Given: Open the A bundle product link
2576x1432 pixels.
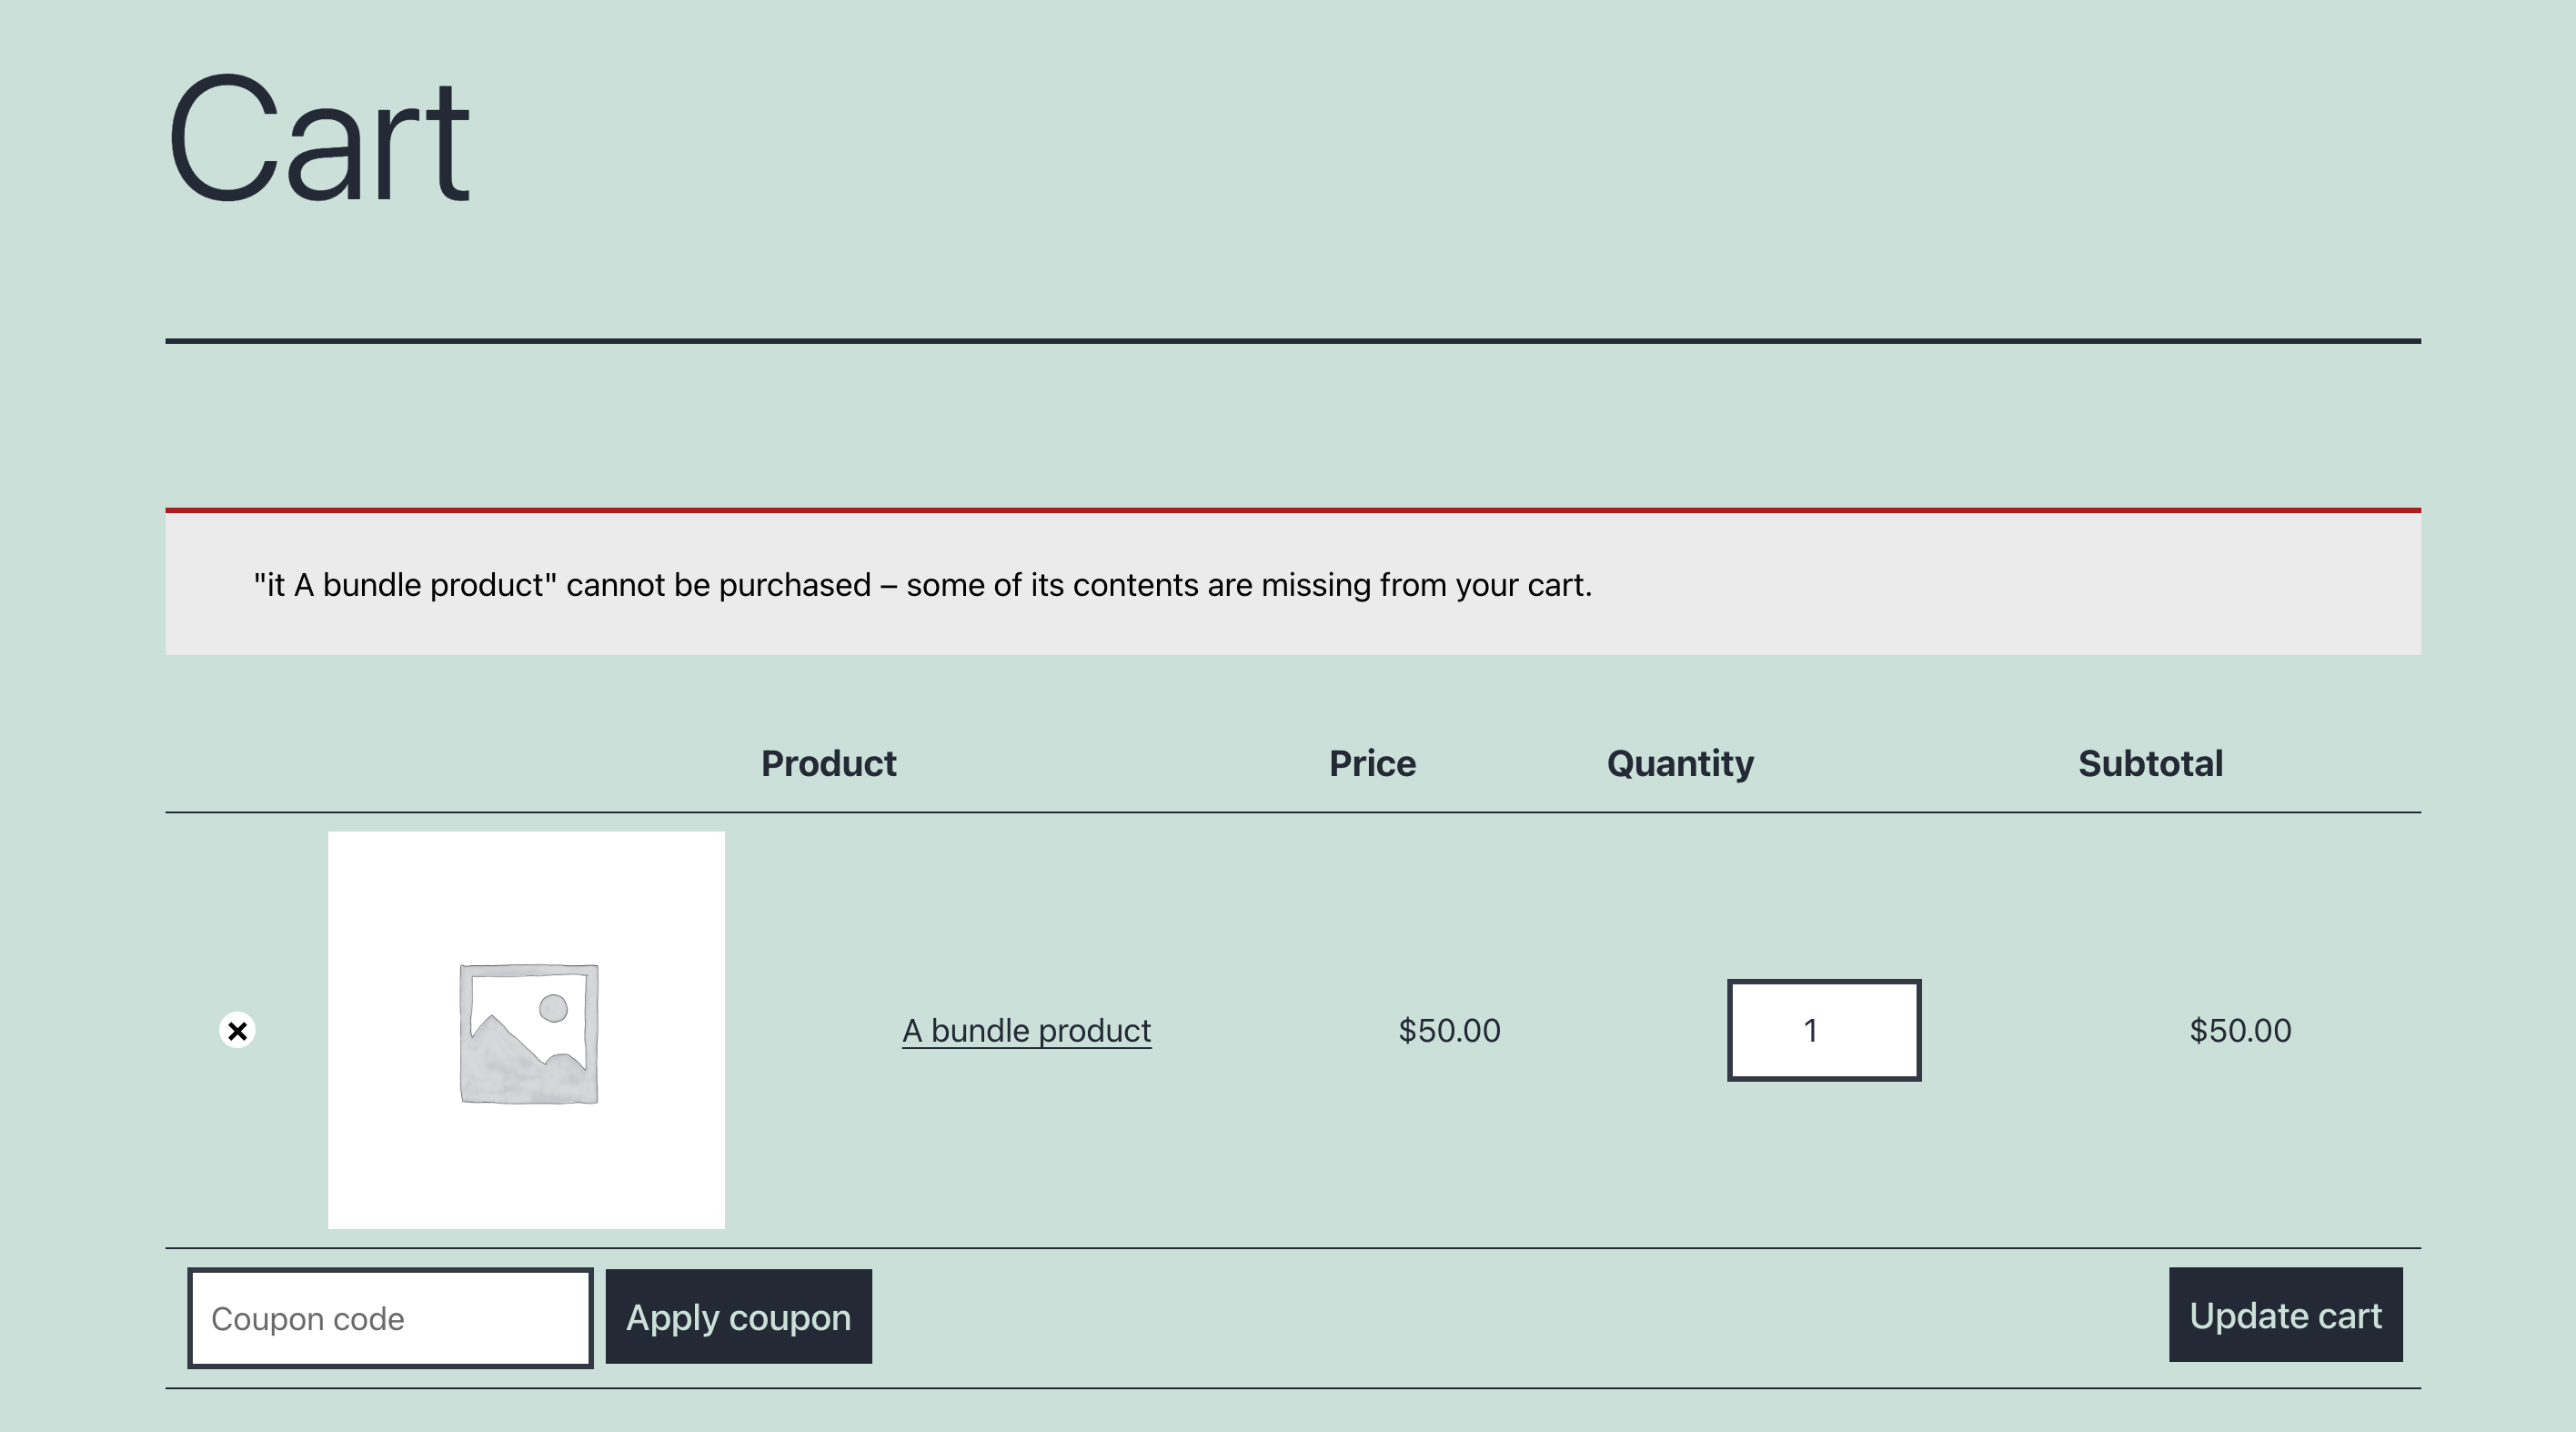Looking at the screenshot, I should (1026, 1030).
